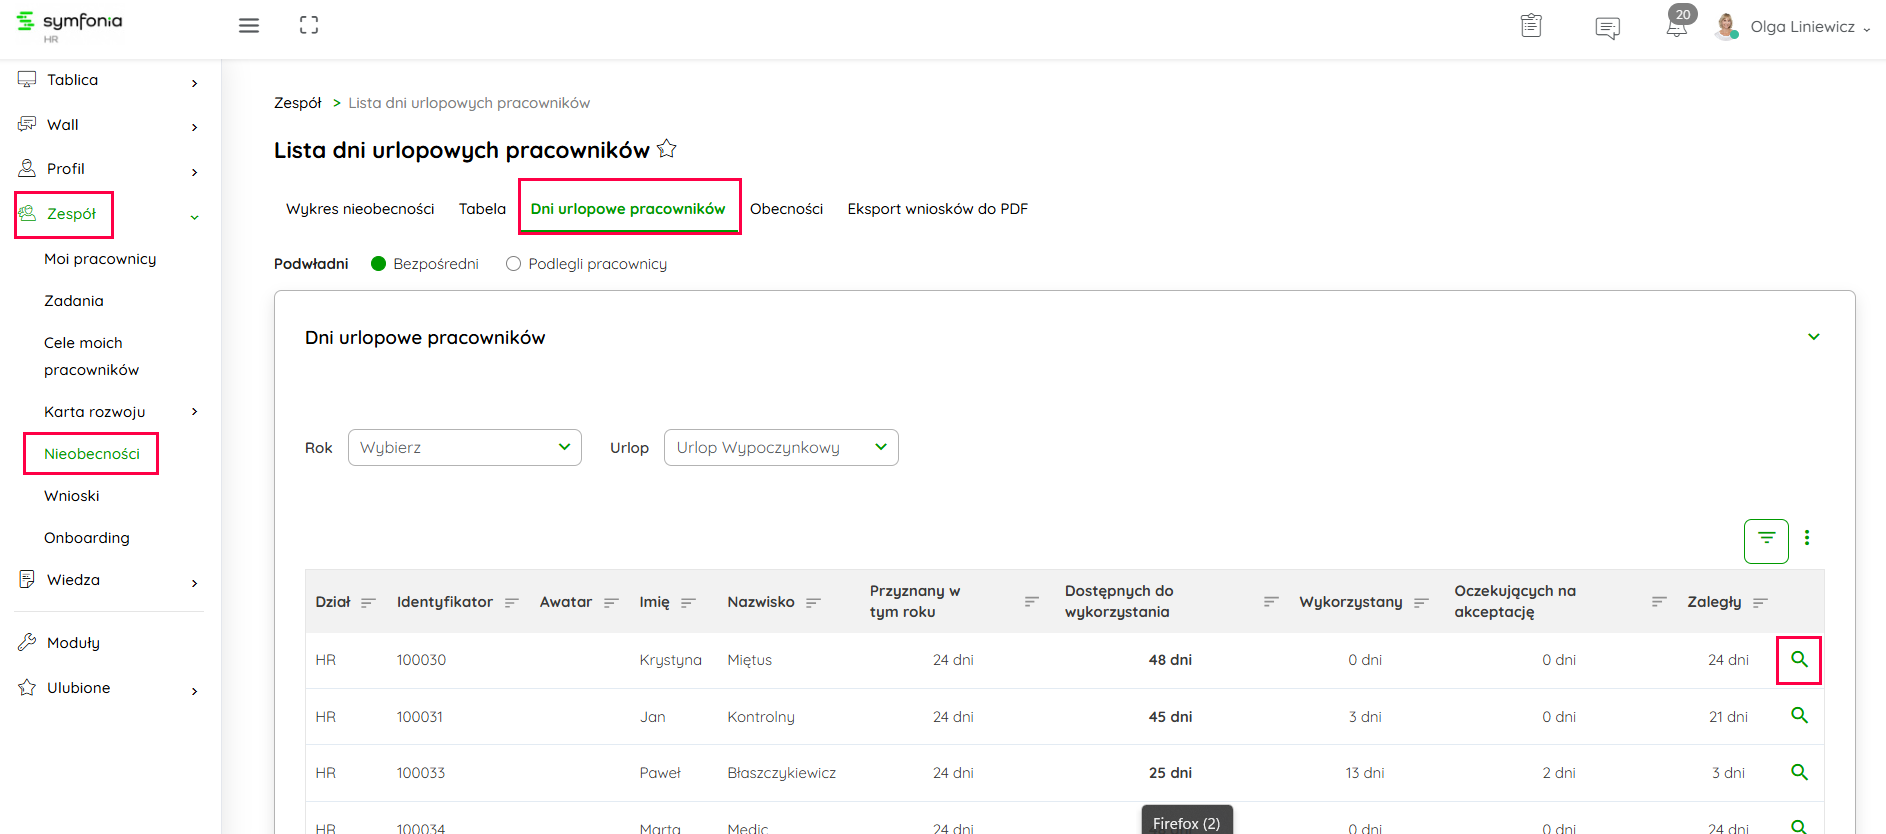The image size is (1886, 834).
Task: Click the Zespół breadcrumb link
Action: pyautogui.click(x=297, y=103)
